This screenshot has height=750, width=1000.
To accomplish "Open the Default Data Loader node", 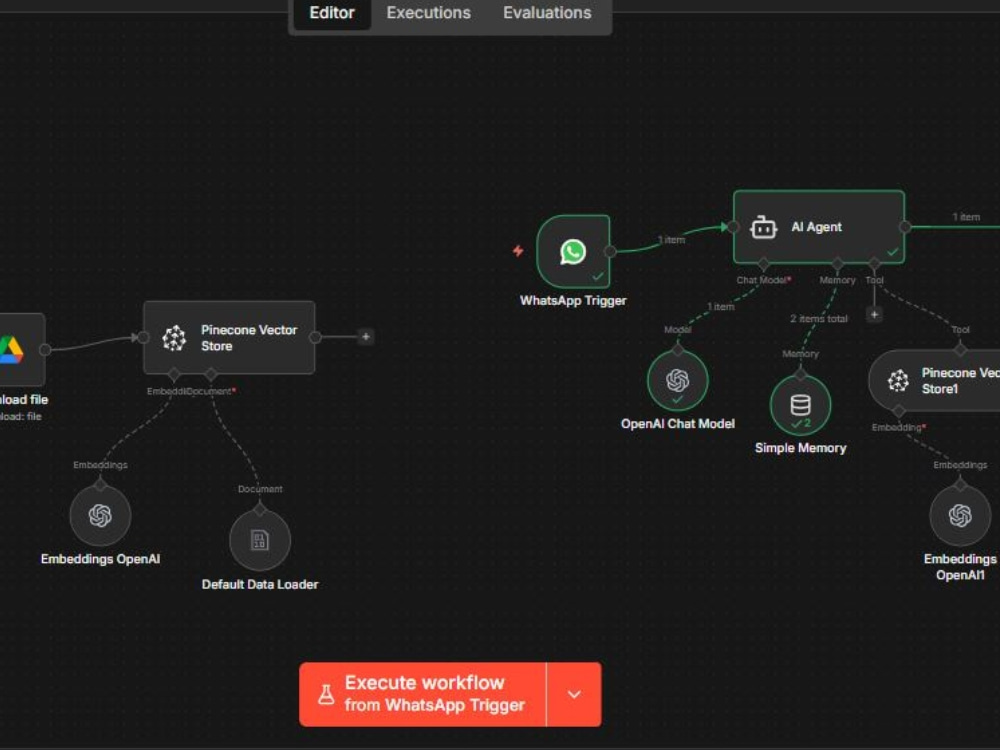I will tap(260, 540).
